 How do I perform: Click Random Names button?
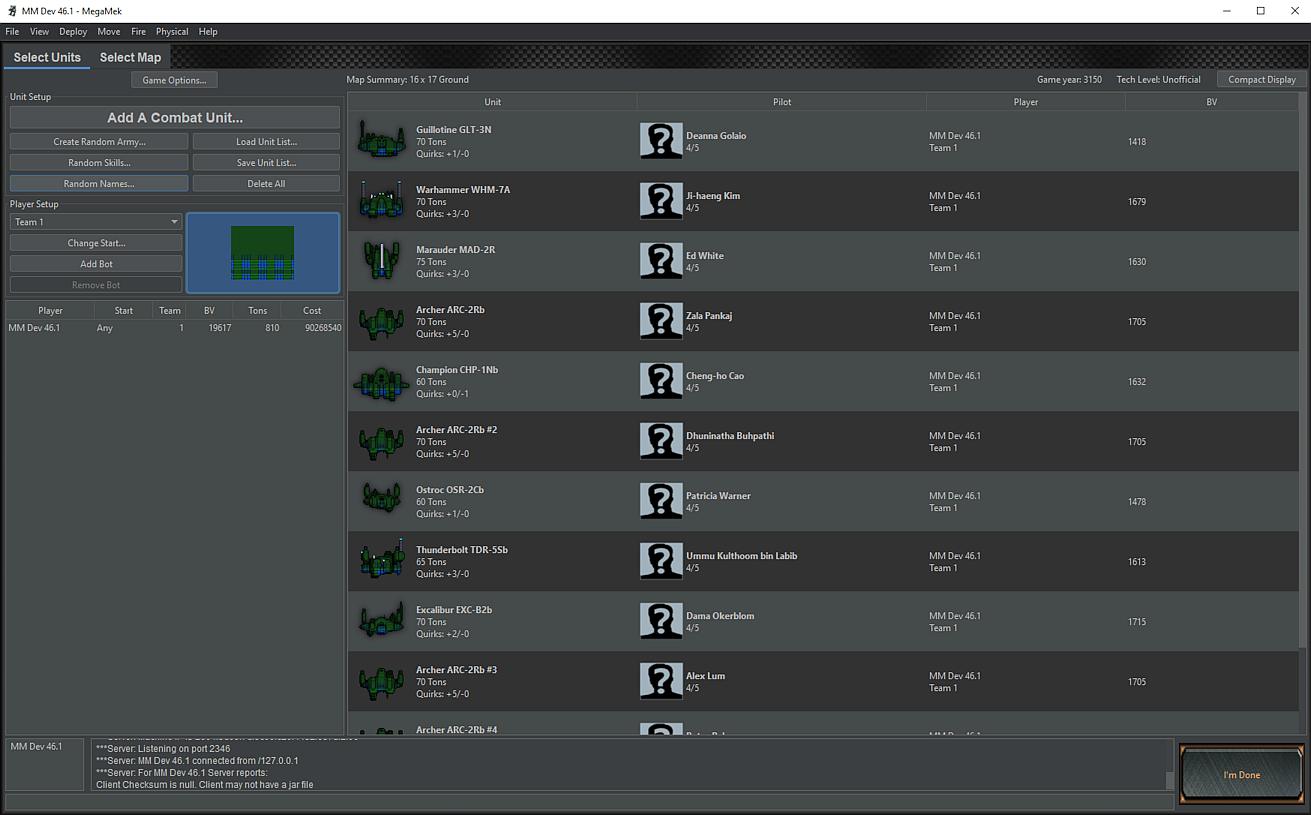[99, 184]
